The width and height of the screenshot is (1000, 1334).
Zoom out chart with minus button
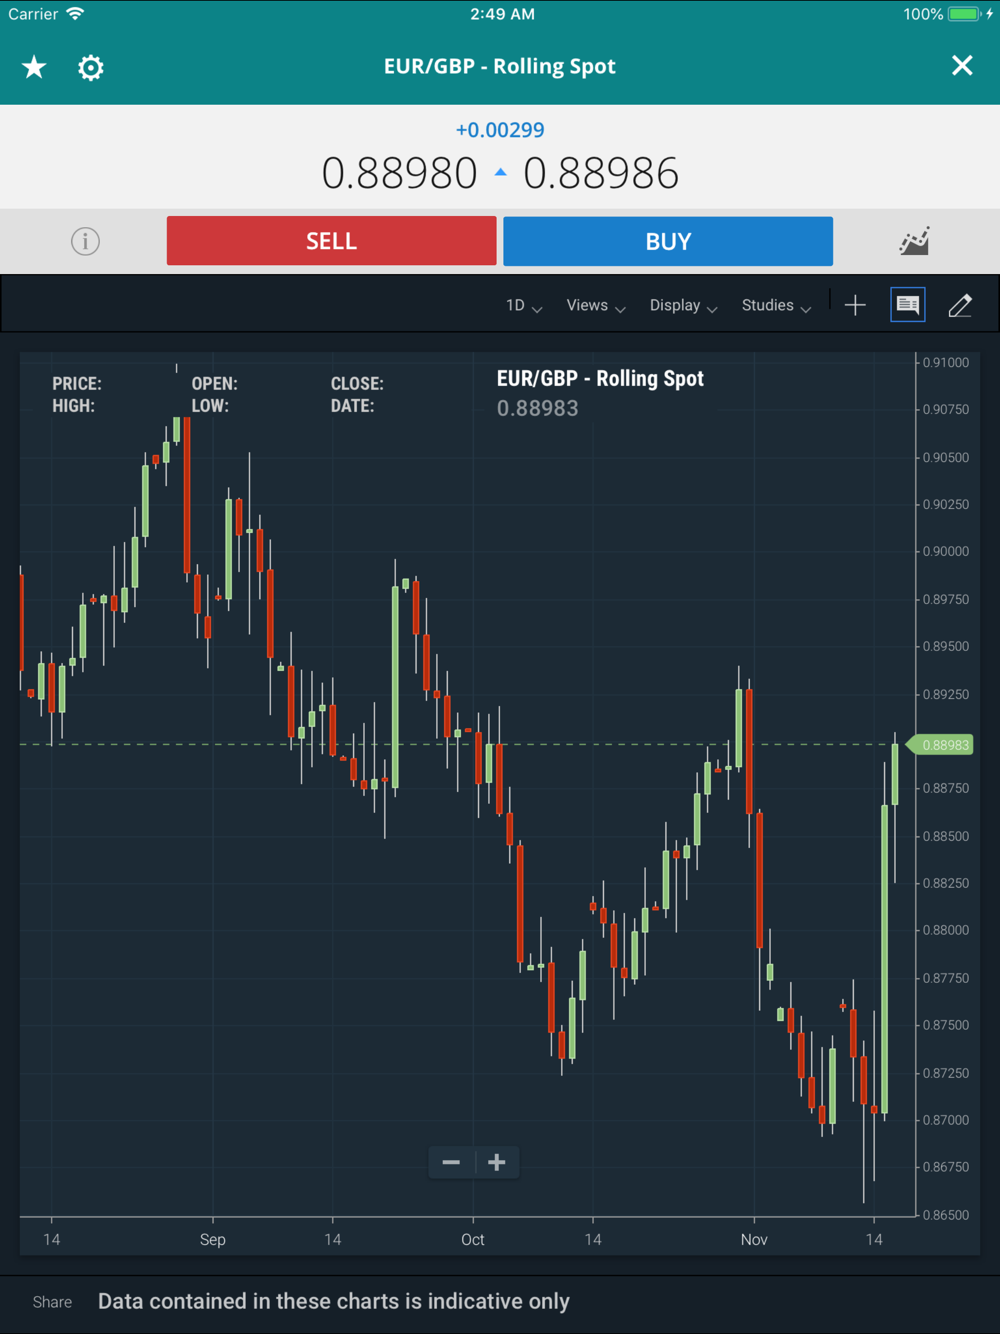coord(451,1162)
